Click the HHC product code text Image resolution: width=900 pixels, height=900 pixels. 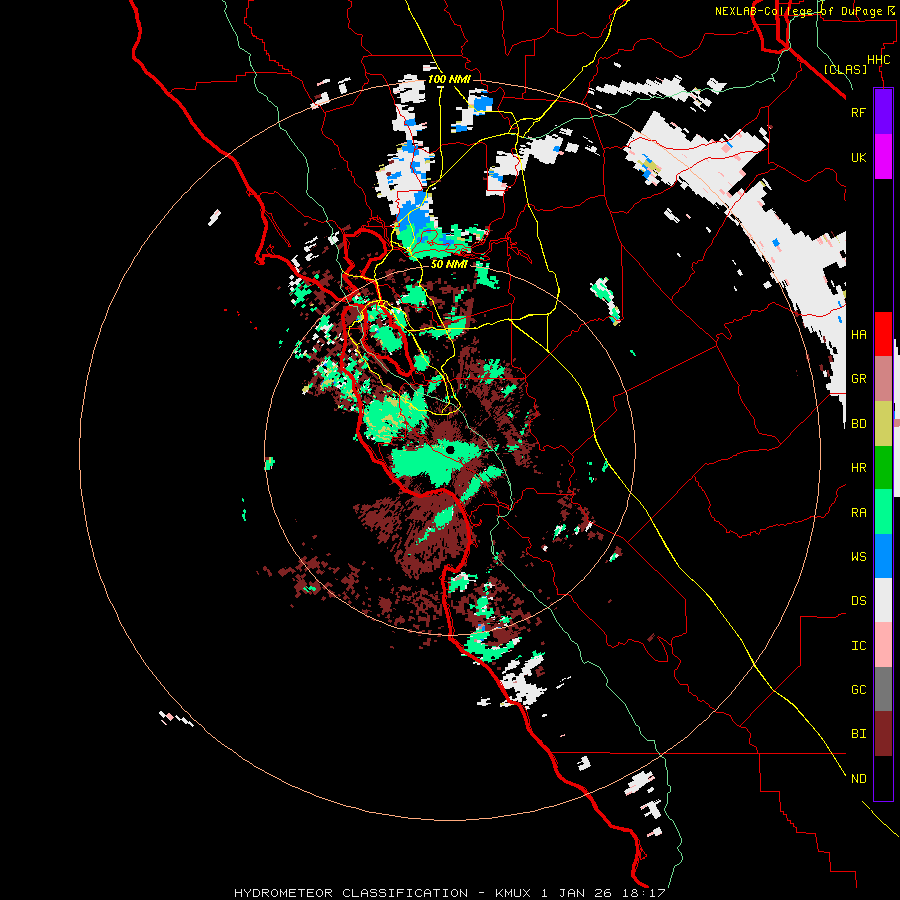click(878, 60)
